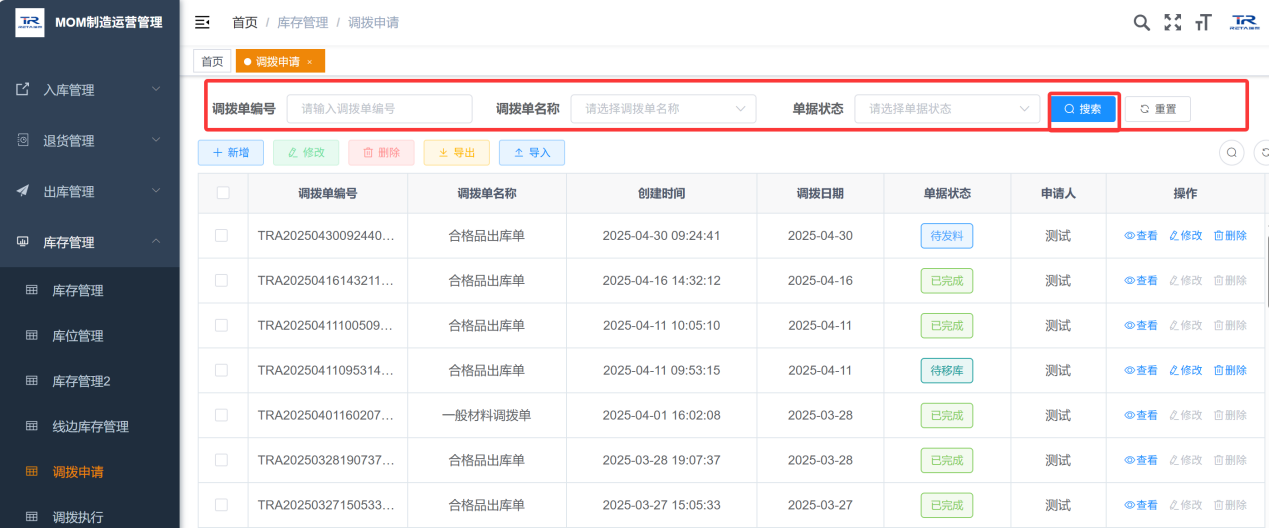The width and height of the screenshot is (1269, 528).
Task: Click the 入库管理 sidebar icon
Action: [23, 89]
